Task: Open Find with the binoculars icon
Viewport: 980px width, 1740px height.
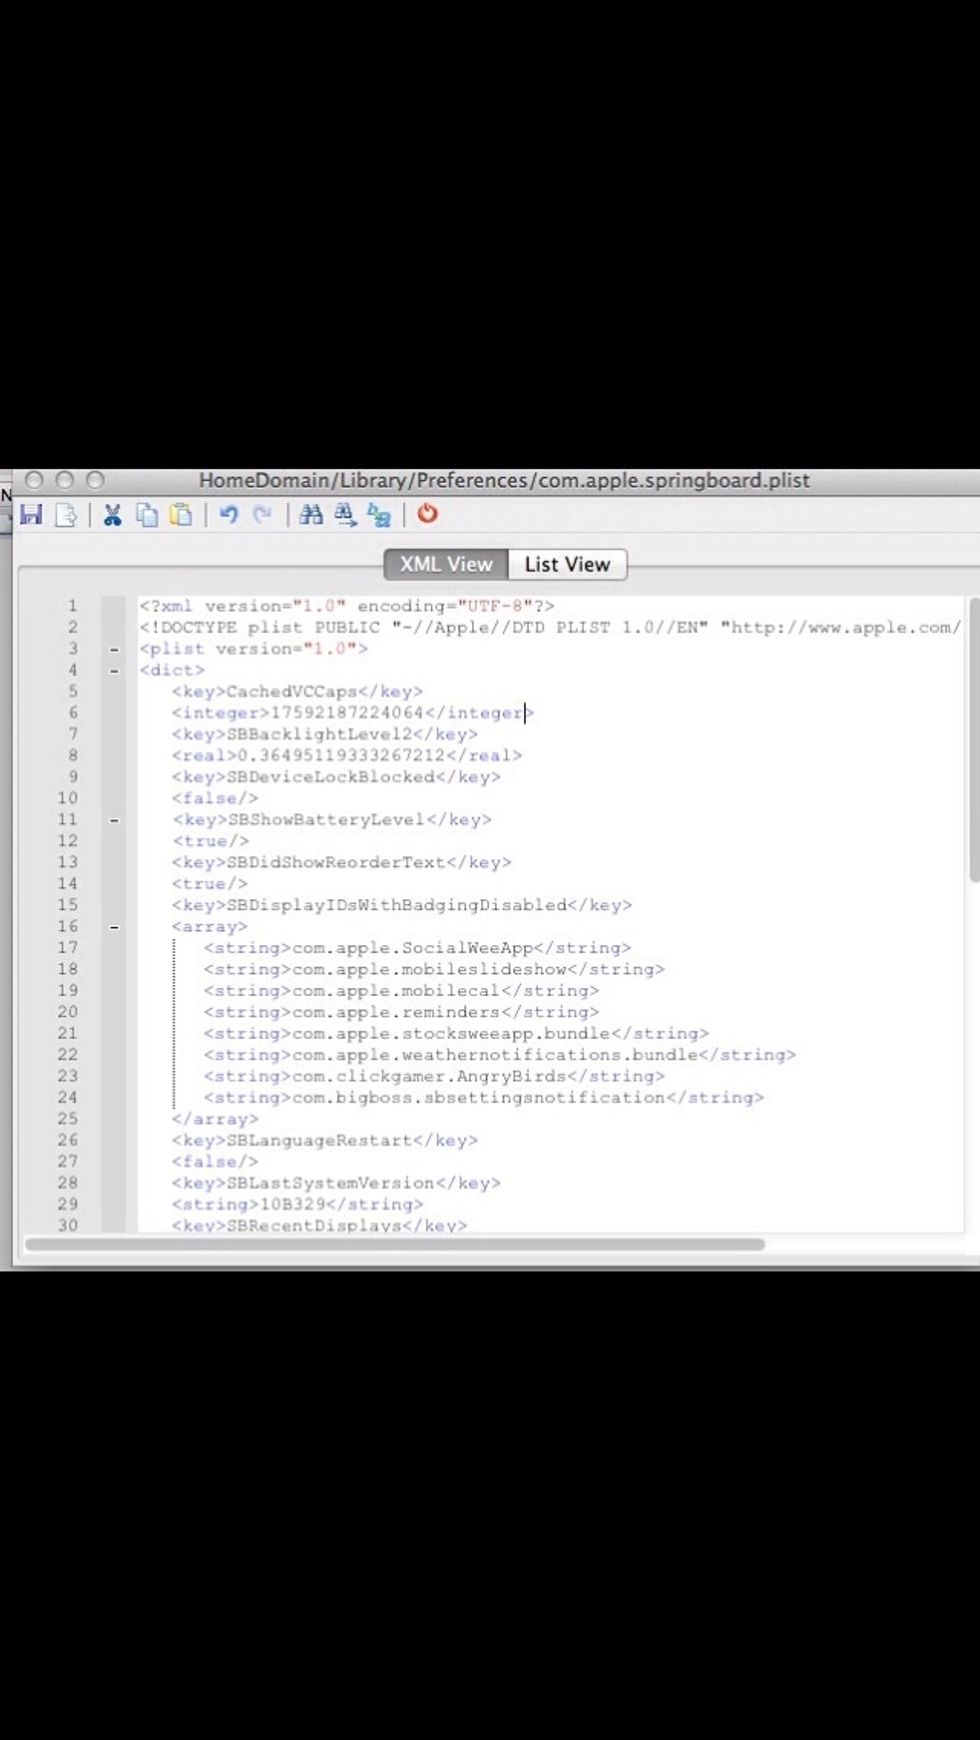Action: pos(311,515)
